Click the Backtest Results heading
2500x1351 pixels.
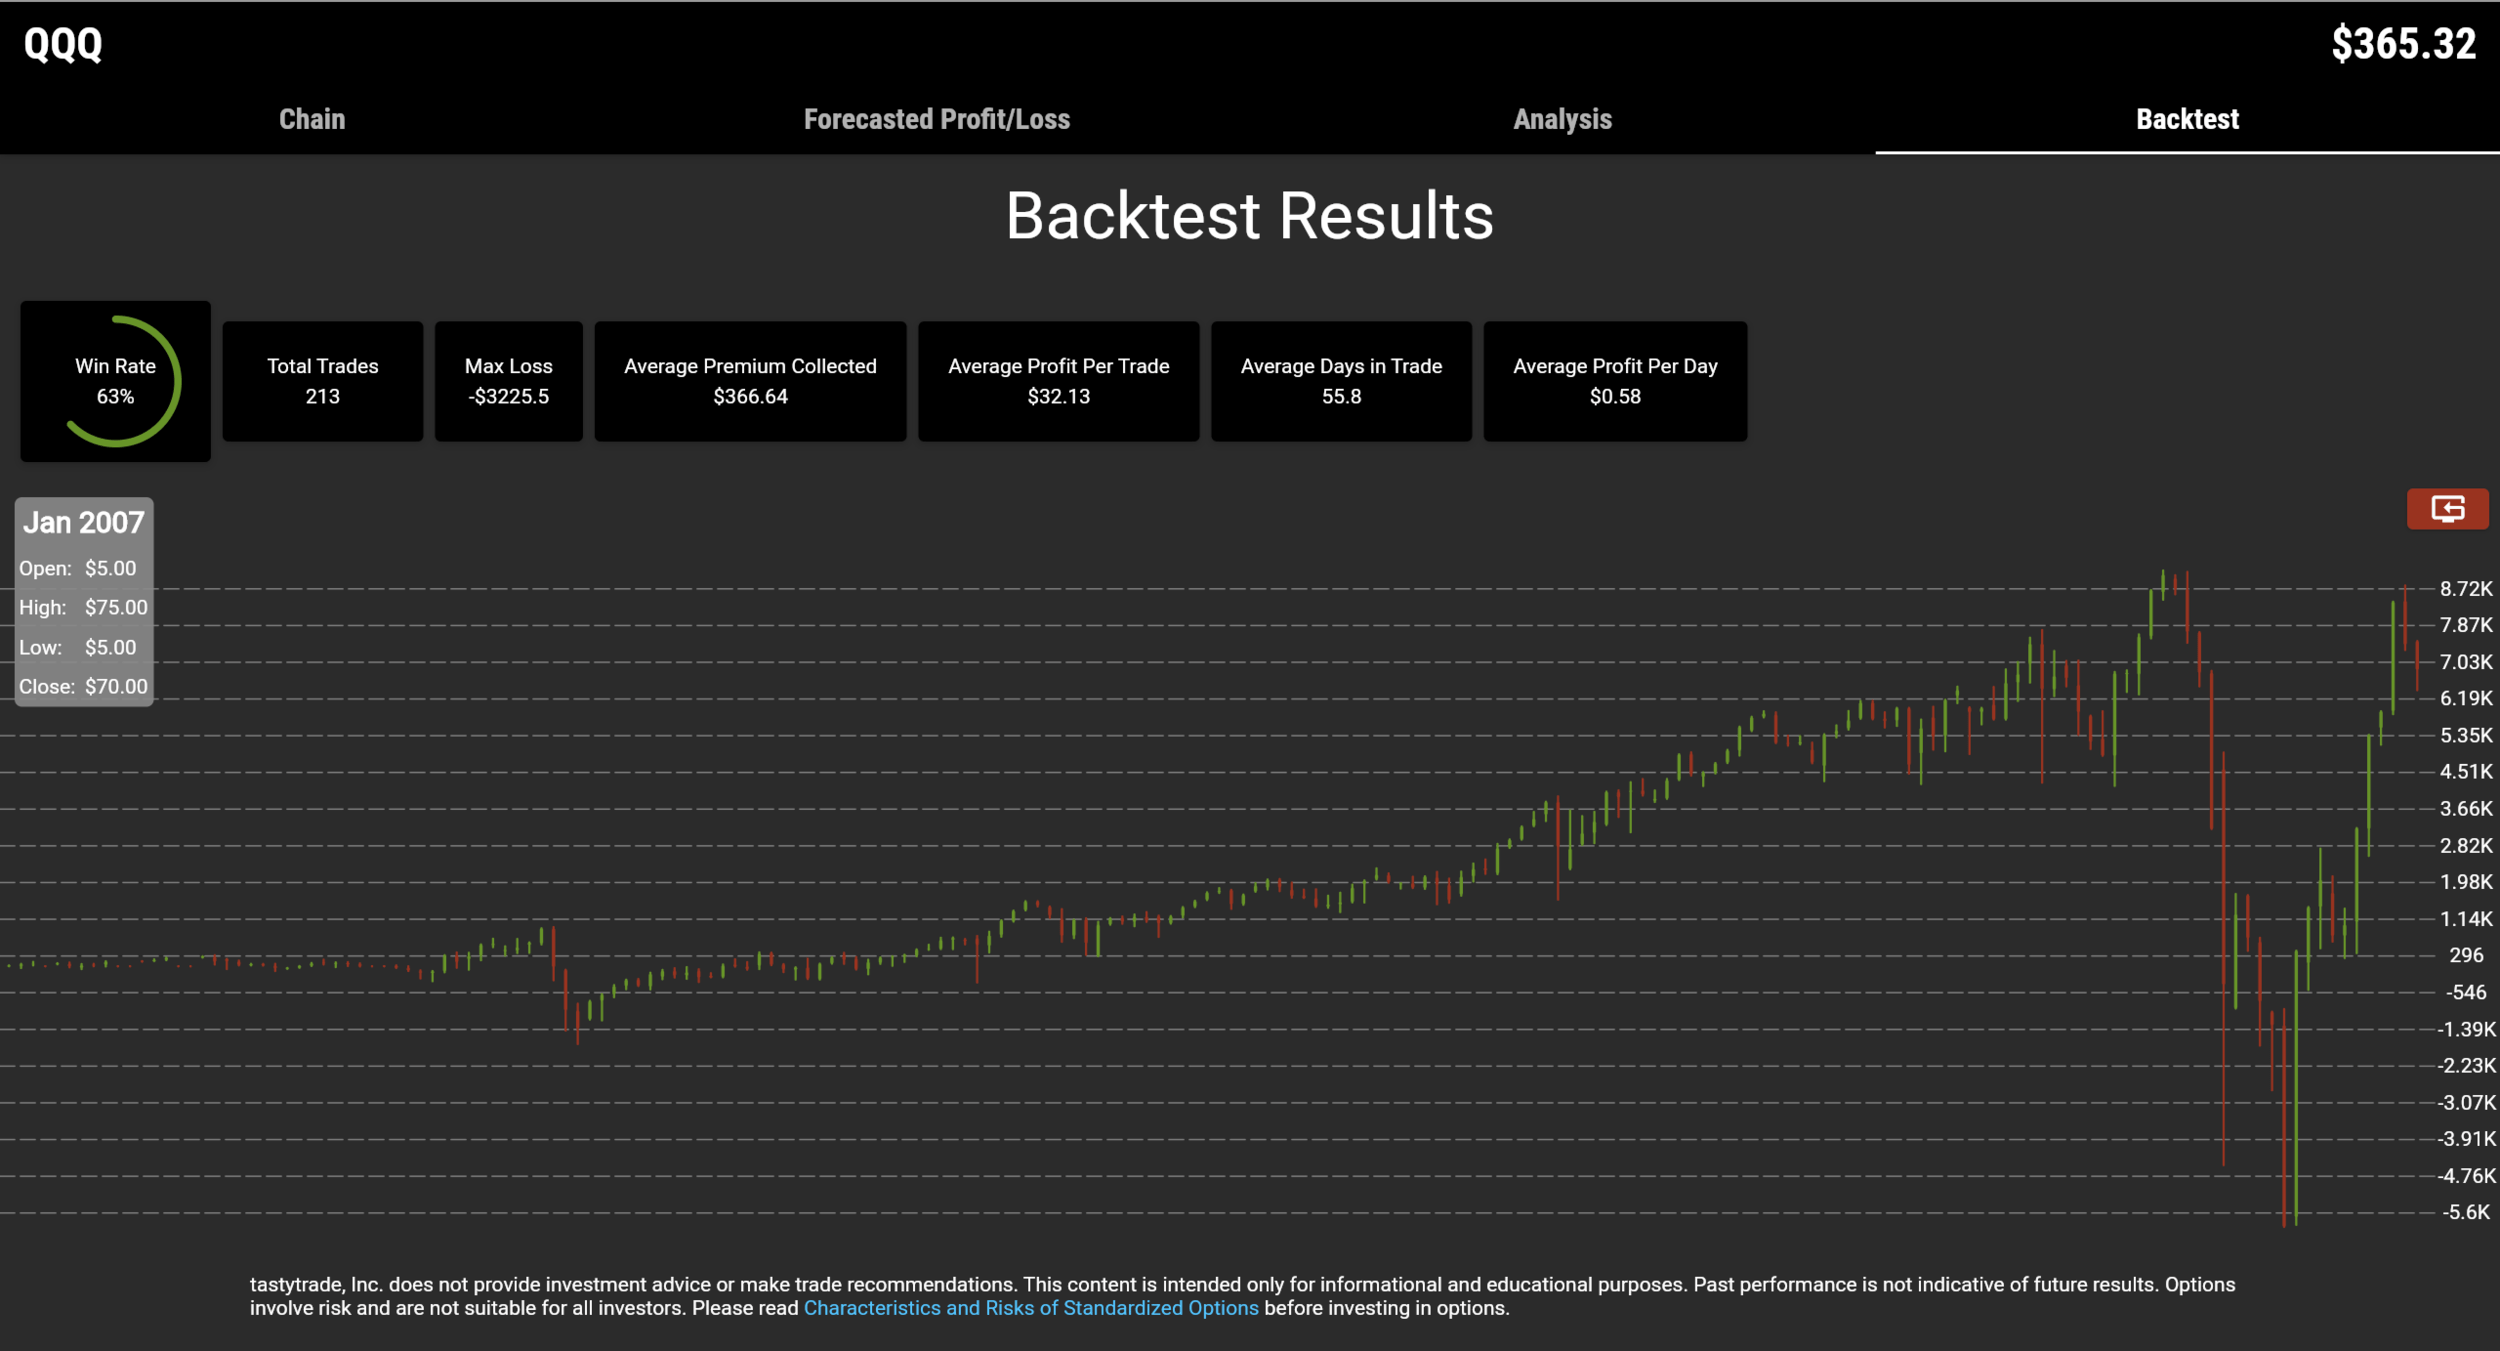(1250, 216)
